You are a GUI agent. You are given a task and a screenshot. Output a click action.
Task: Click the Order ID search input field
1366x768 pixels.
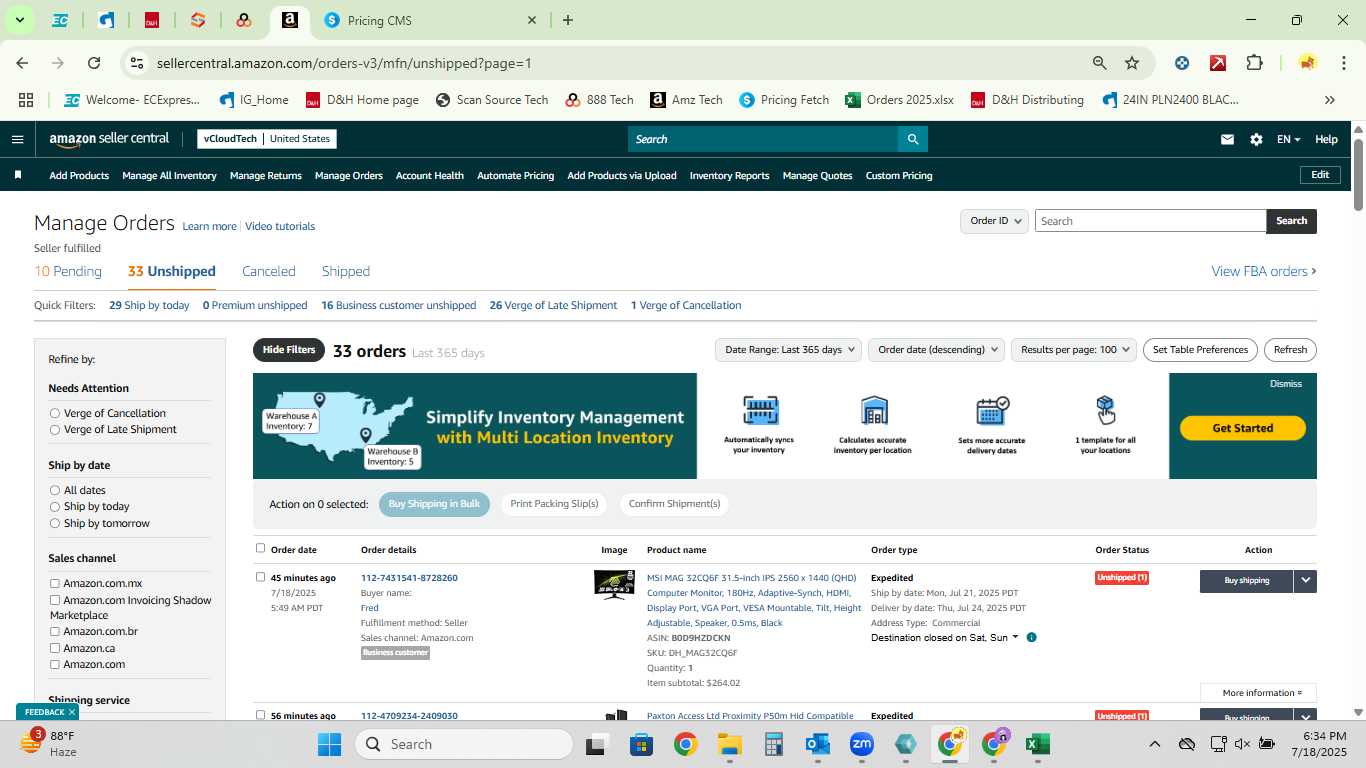coord(1150,221)
